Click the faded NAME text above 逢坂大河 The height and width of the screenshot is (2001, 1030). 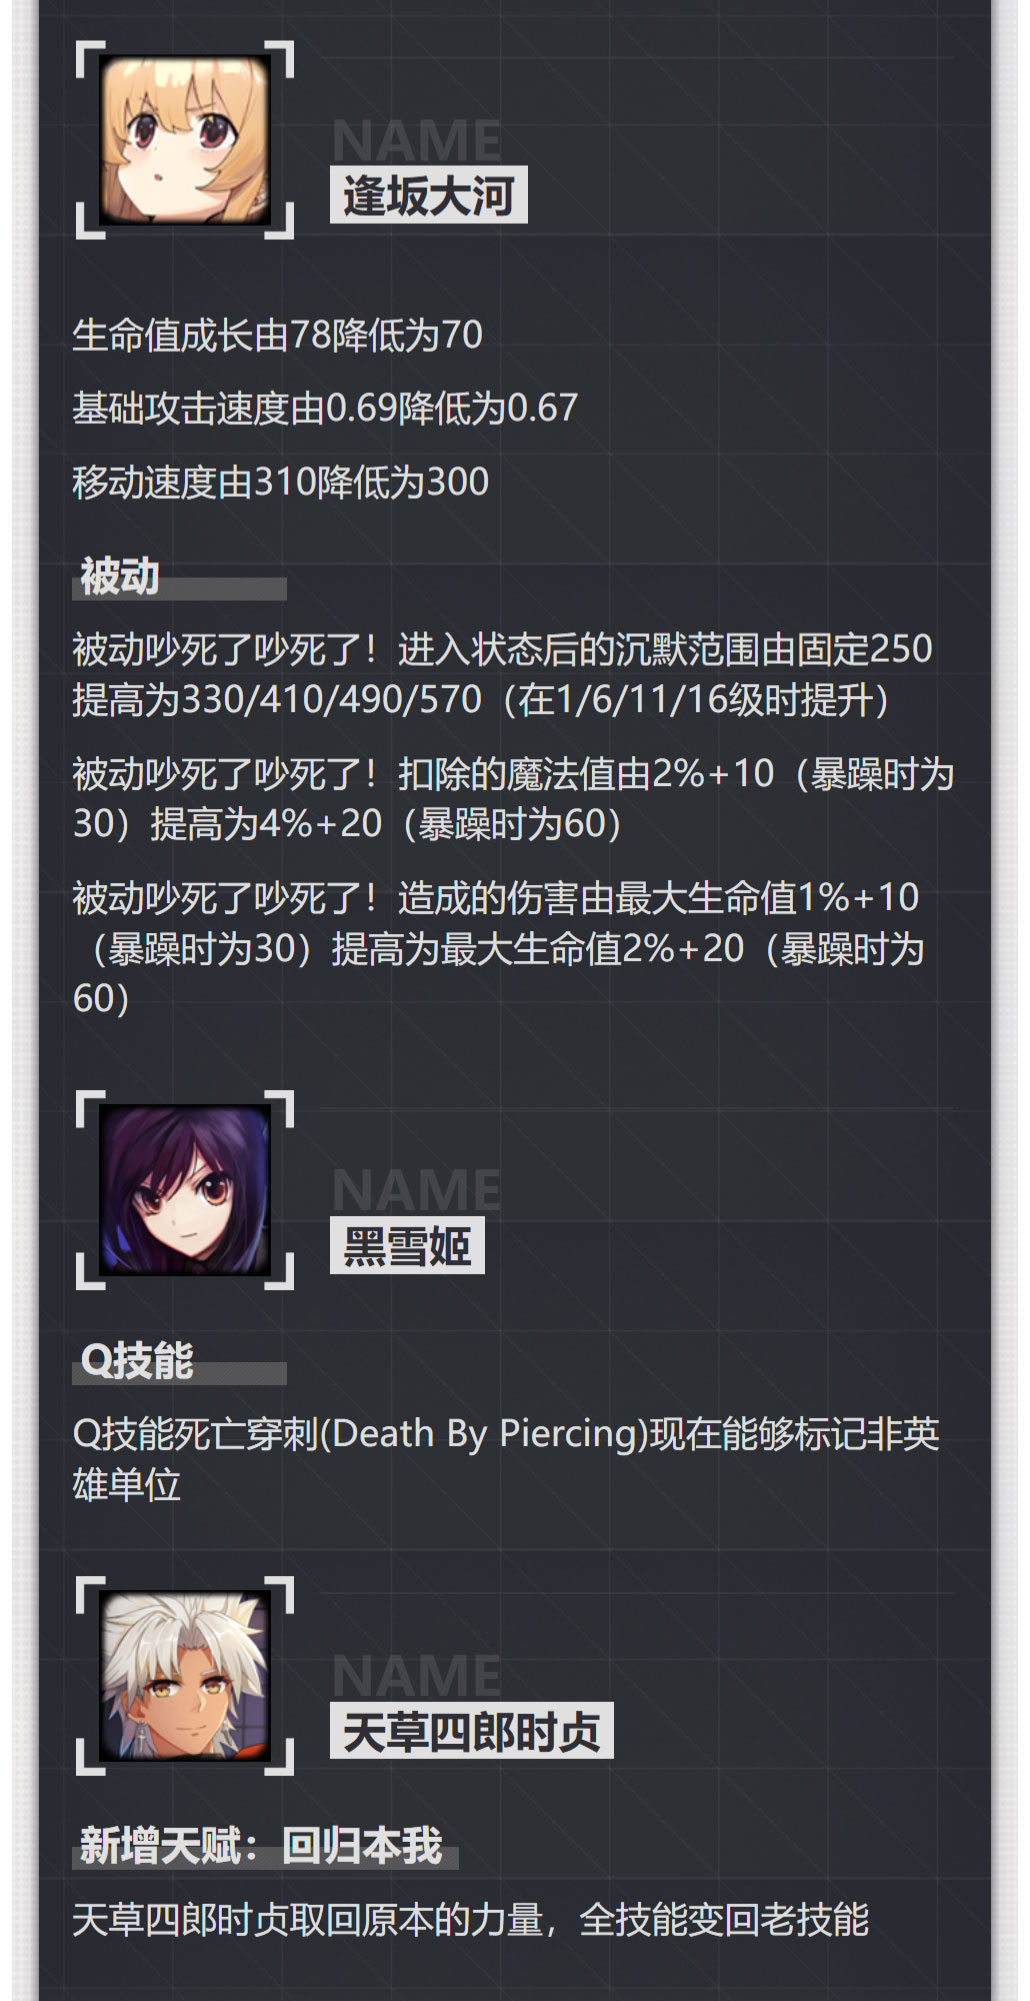tap(416, 140)
